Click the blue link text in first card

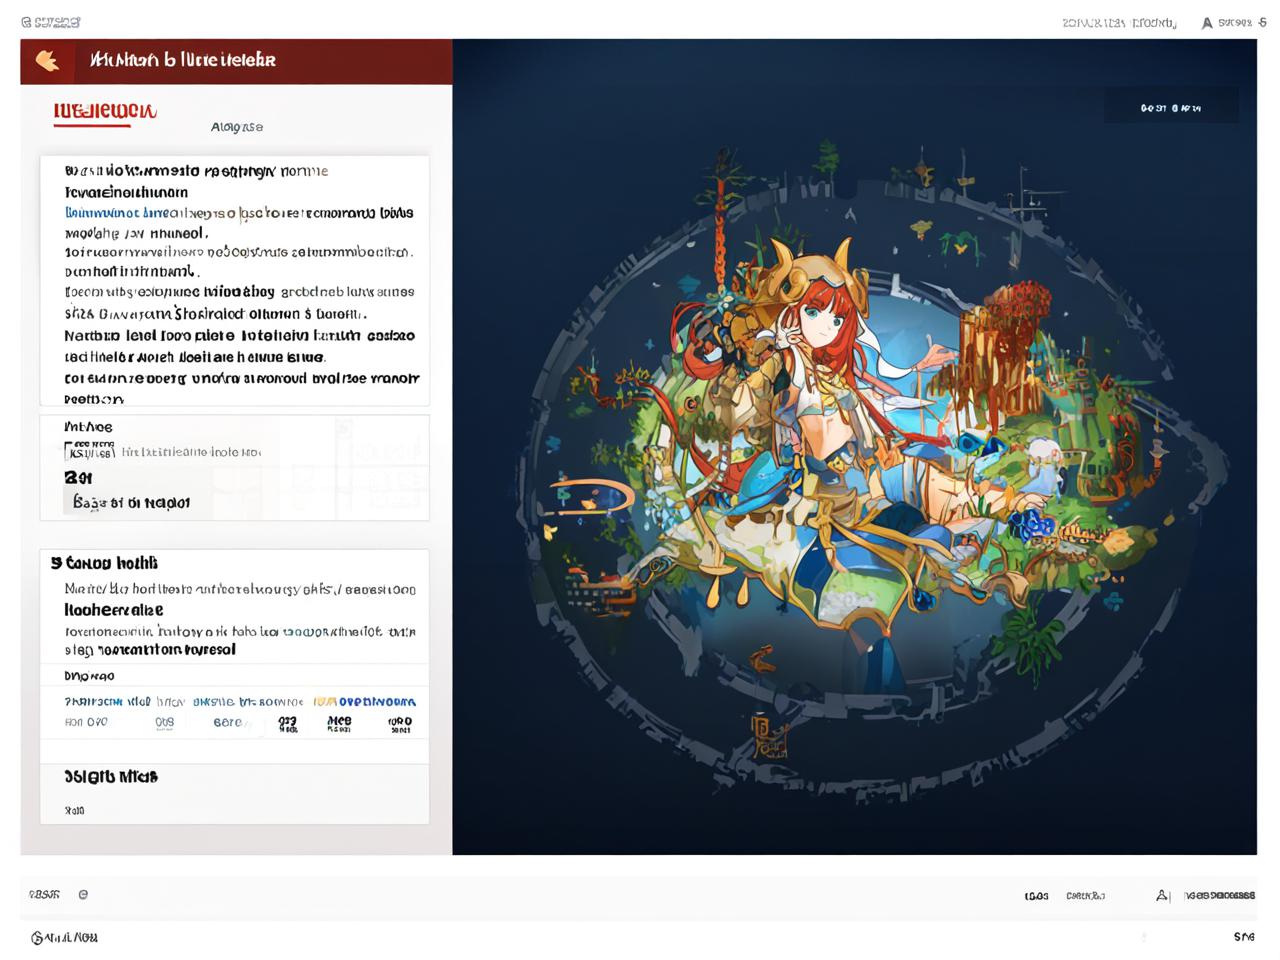116,213
